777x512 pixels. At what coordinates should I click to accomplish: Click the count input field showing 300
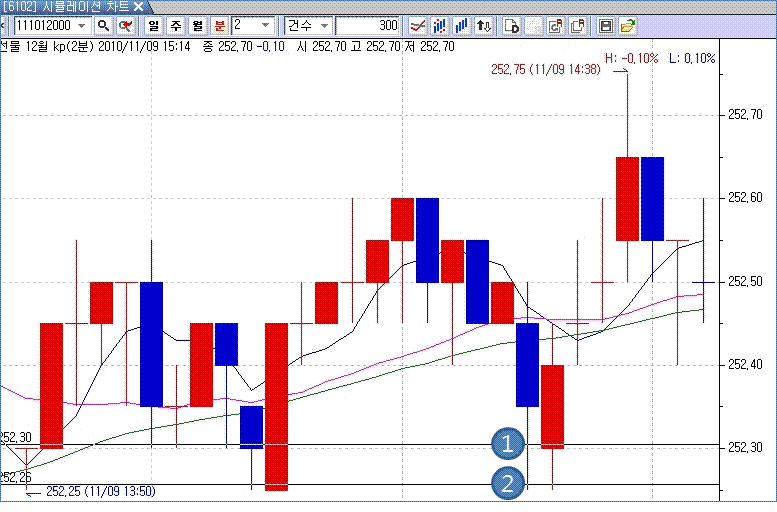tap(368, 25)
